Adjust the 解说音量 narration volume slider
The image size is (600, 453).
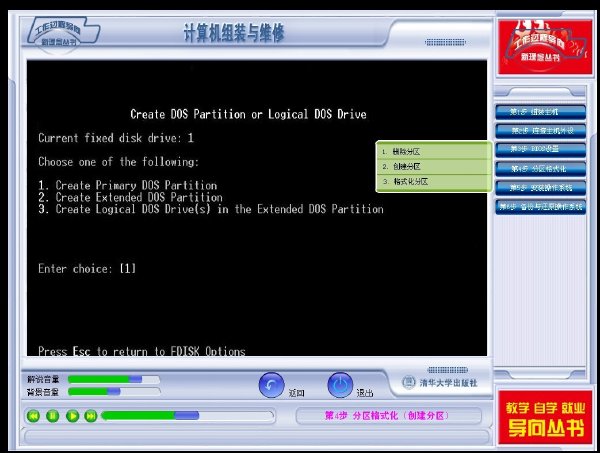pos(114,380)
